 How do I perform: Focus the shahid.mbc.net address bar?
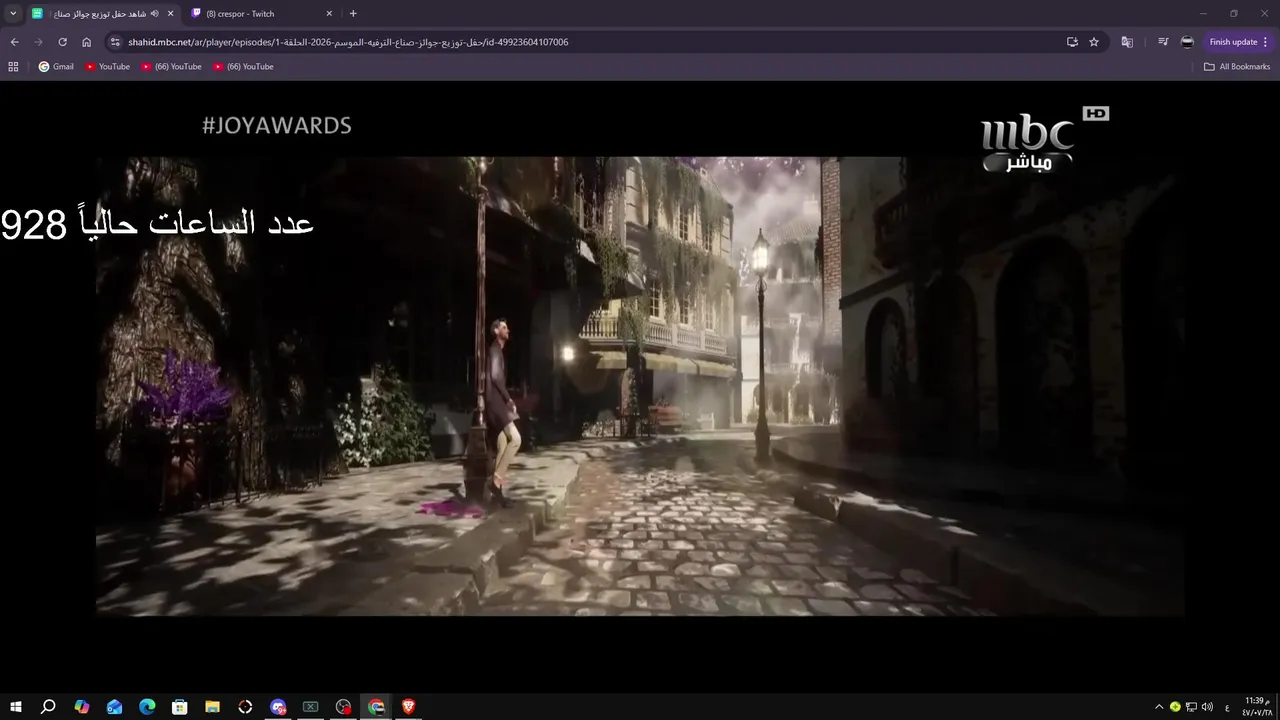pyautogui.click(x=590, y=42)
